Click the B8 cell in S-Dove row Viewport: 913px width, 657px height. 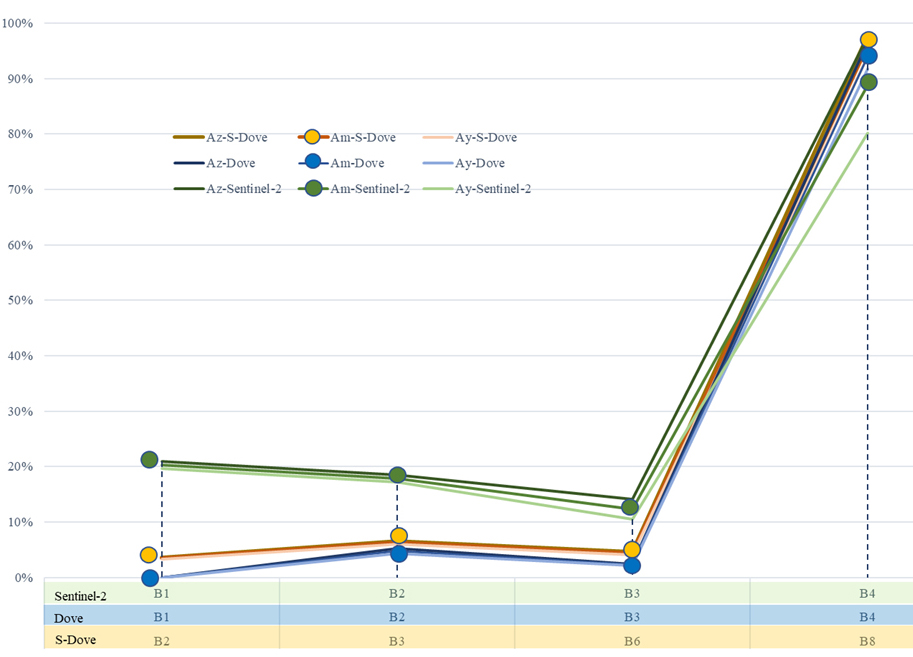coord(867,640)
